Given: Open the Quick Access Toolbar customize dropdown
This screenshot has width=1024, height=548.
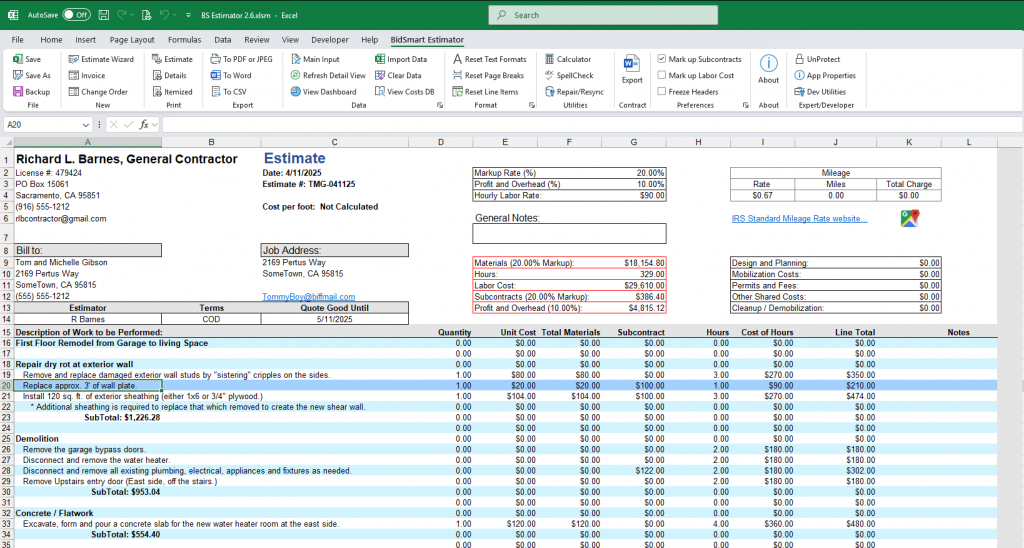Looking at the screenshot, I should pyautogui.click(x=188, y=15).
